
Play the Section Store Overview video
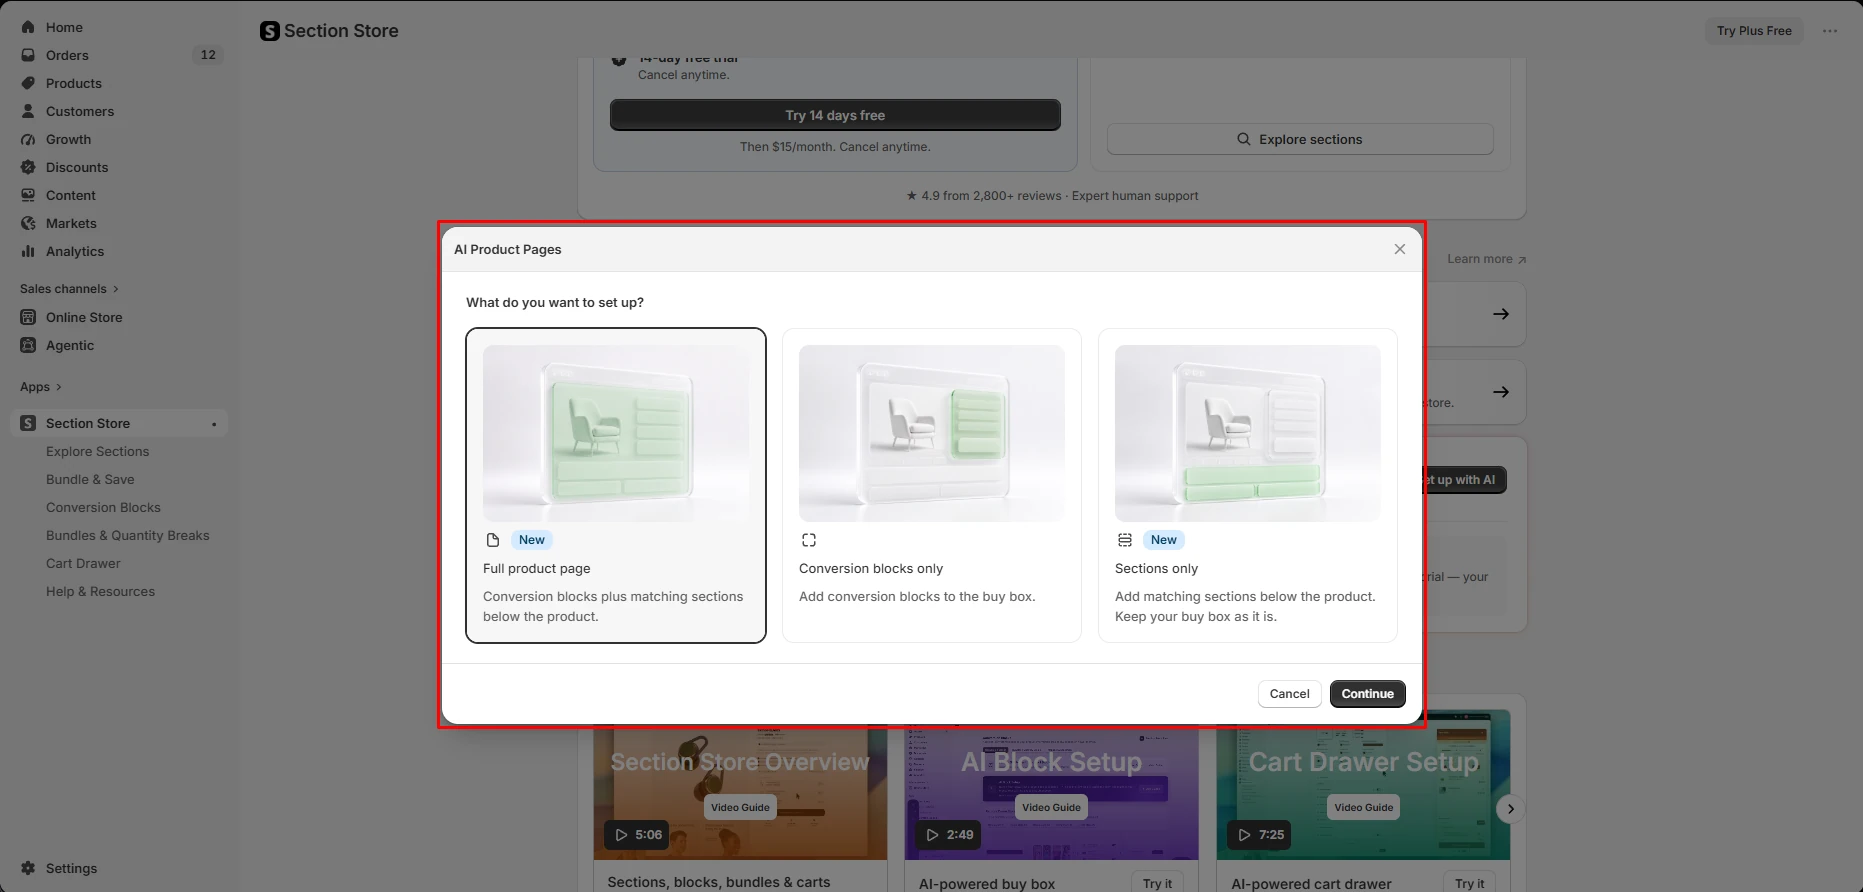coord(637,835)
